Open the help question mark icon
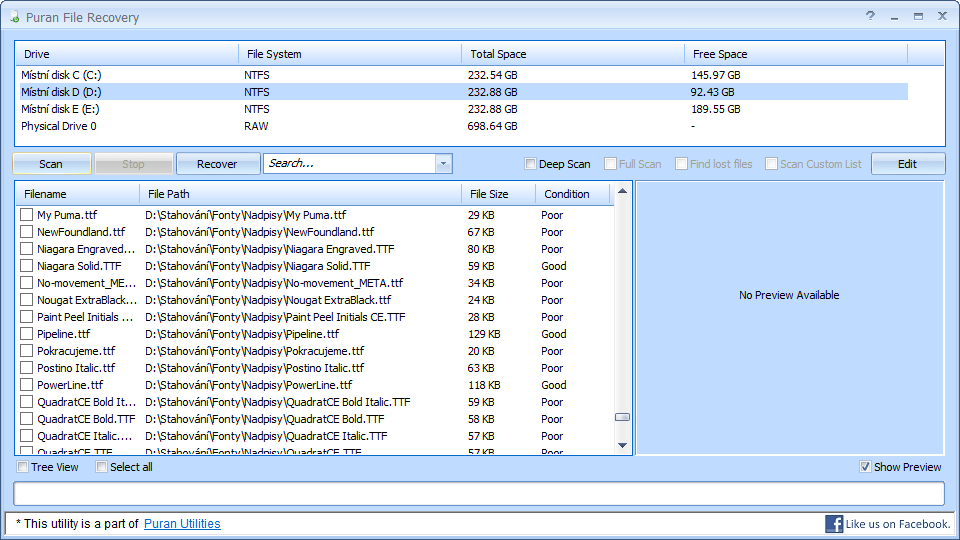This screenshot has width=960, height=540. coord(870,16)
